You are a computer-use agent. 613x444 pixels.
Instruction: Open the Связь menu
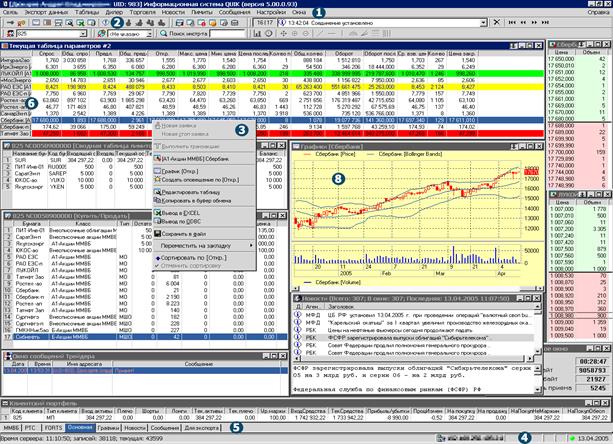click(11, 12)
